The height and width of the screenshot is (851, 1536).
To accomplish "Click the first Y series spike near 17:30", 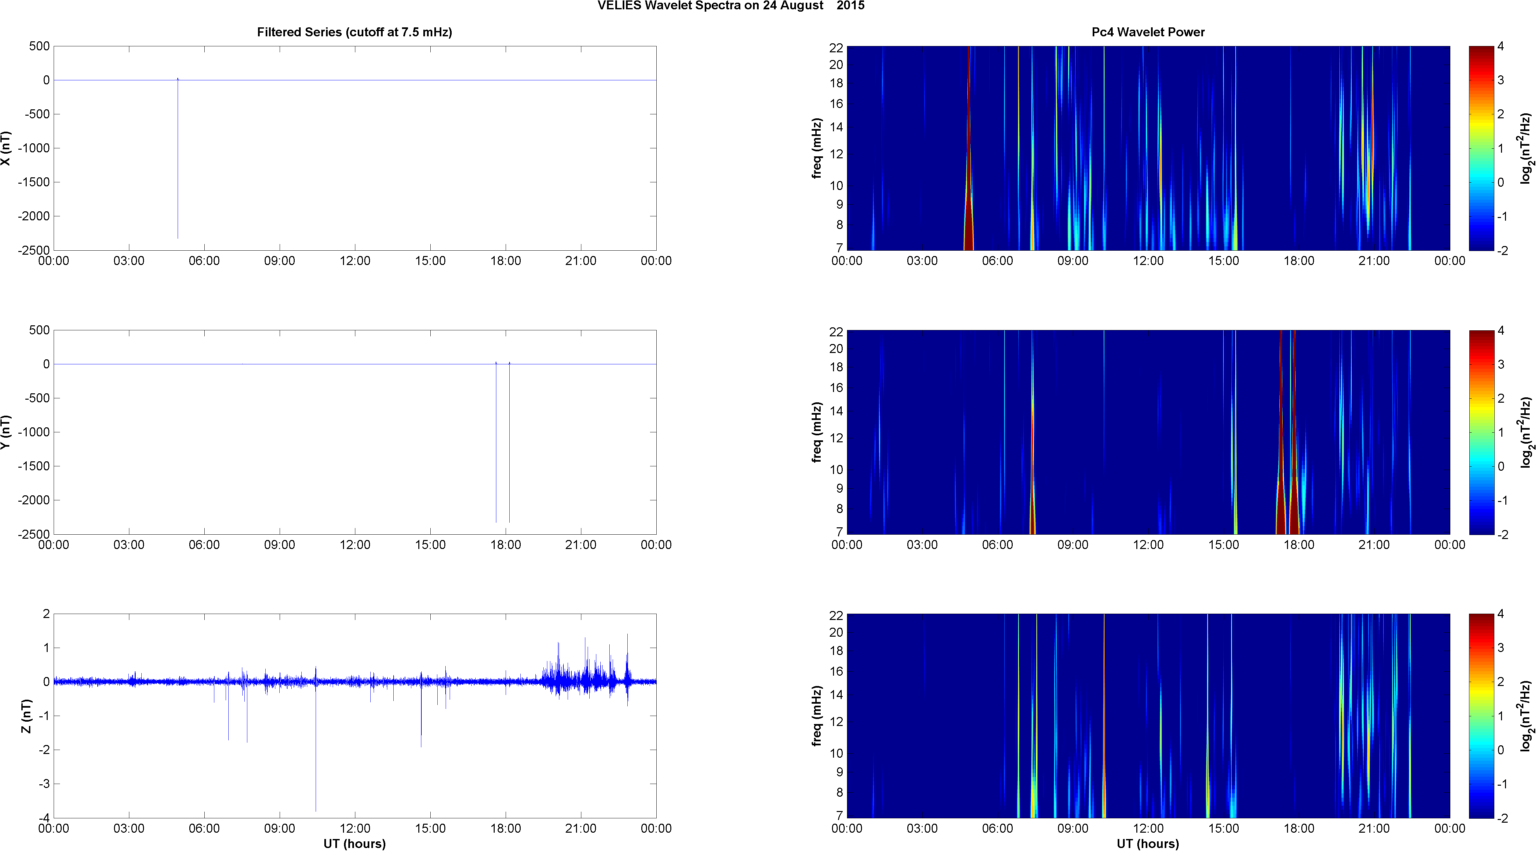I will (x=496, y=440).
